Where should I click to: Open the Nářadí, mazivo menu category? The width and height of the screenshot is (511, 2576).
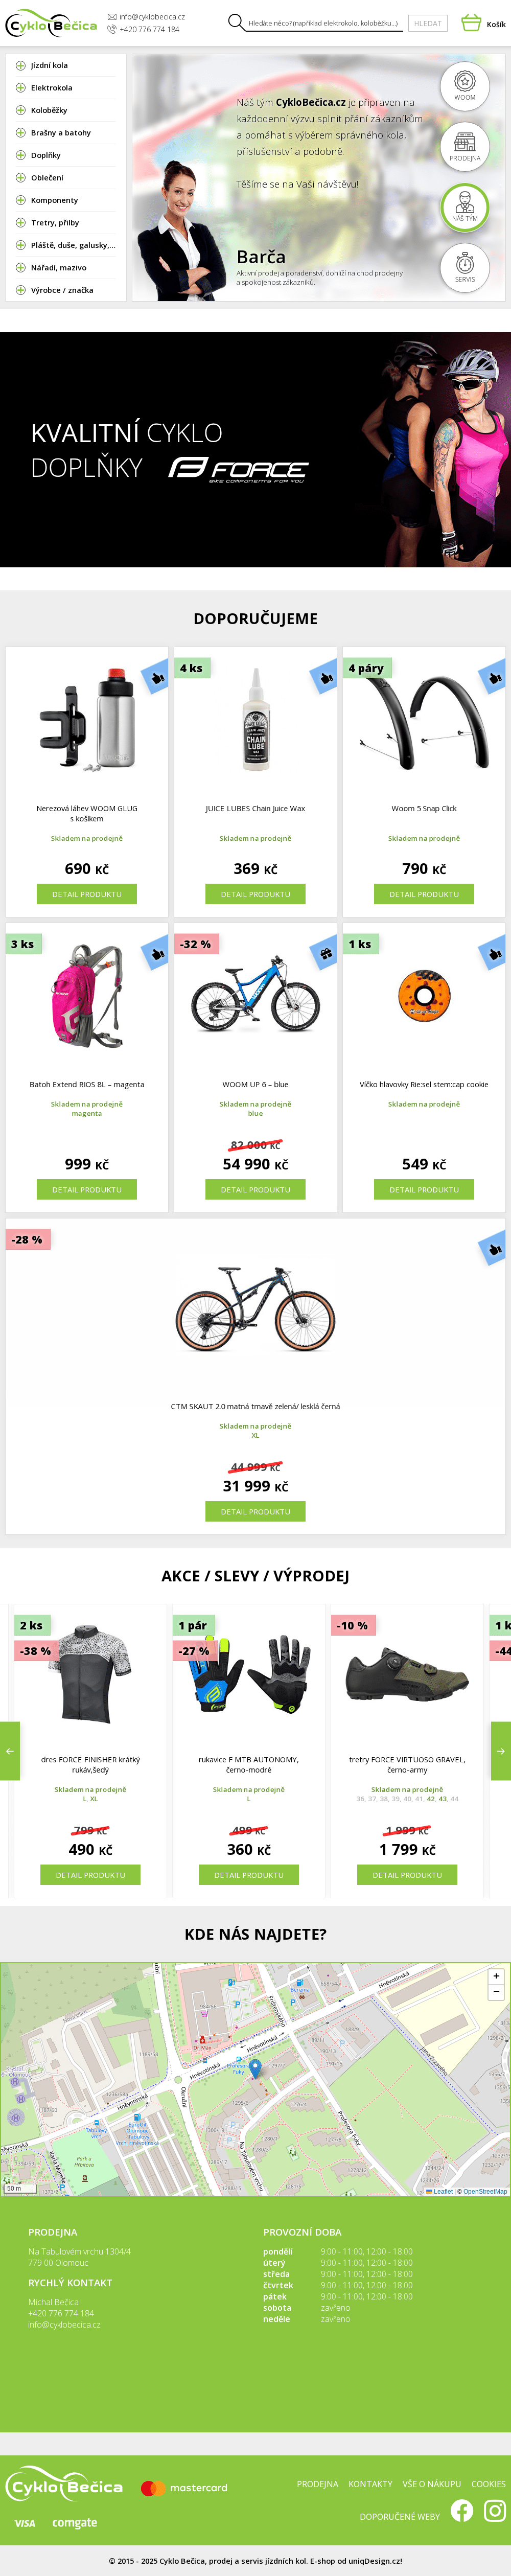point(58,268)
